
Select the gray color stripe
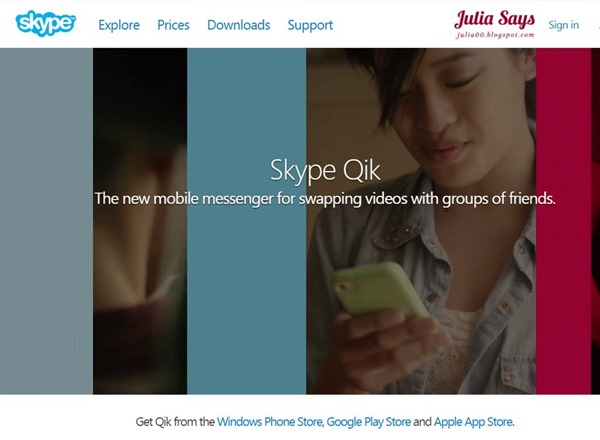pyautogui.click(x=46, y=221)
